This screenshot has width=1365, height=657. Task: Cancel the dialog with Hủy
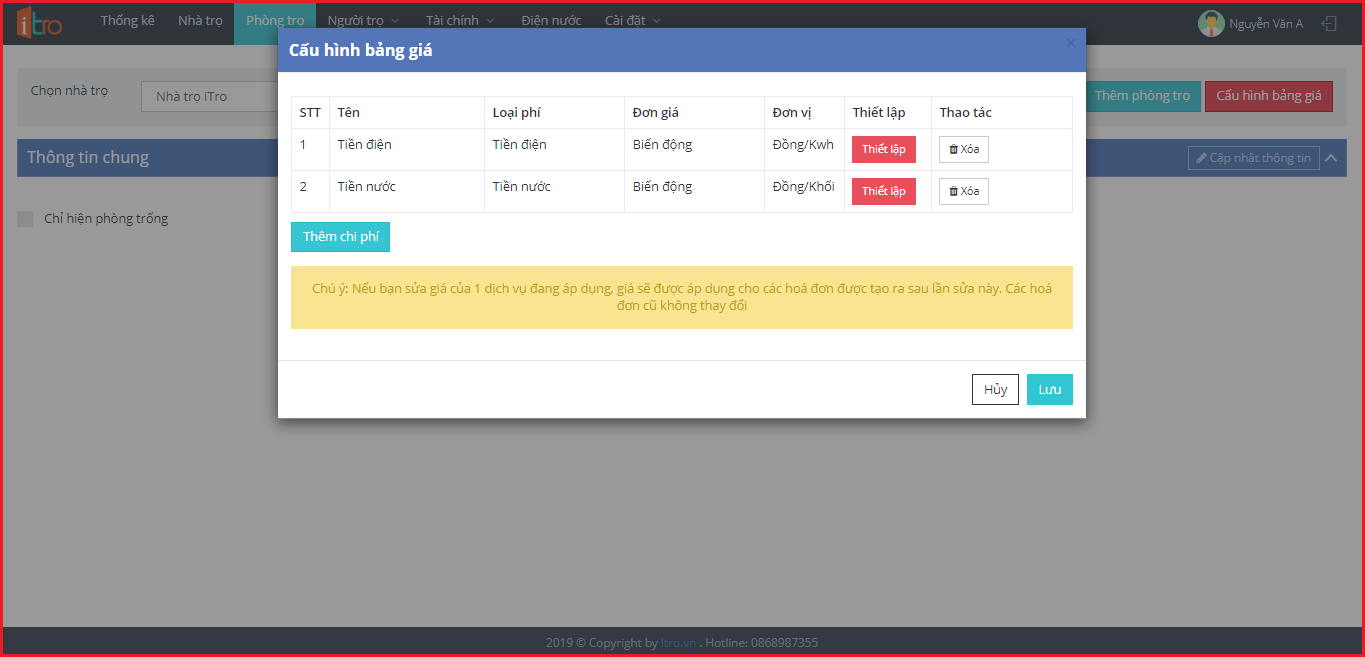[995, 389]
